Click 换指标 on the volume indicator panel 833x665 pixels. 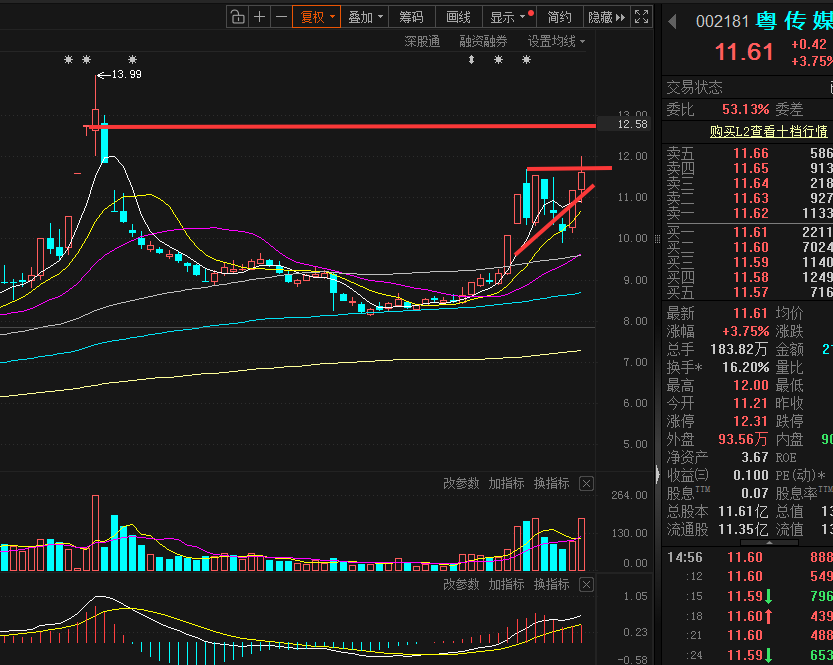pyautogui.click(x=551, y=483)
